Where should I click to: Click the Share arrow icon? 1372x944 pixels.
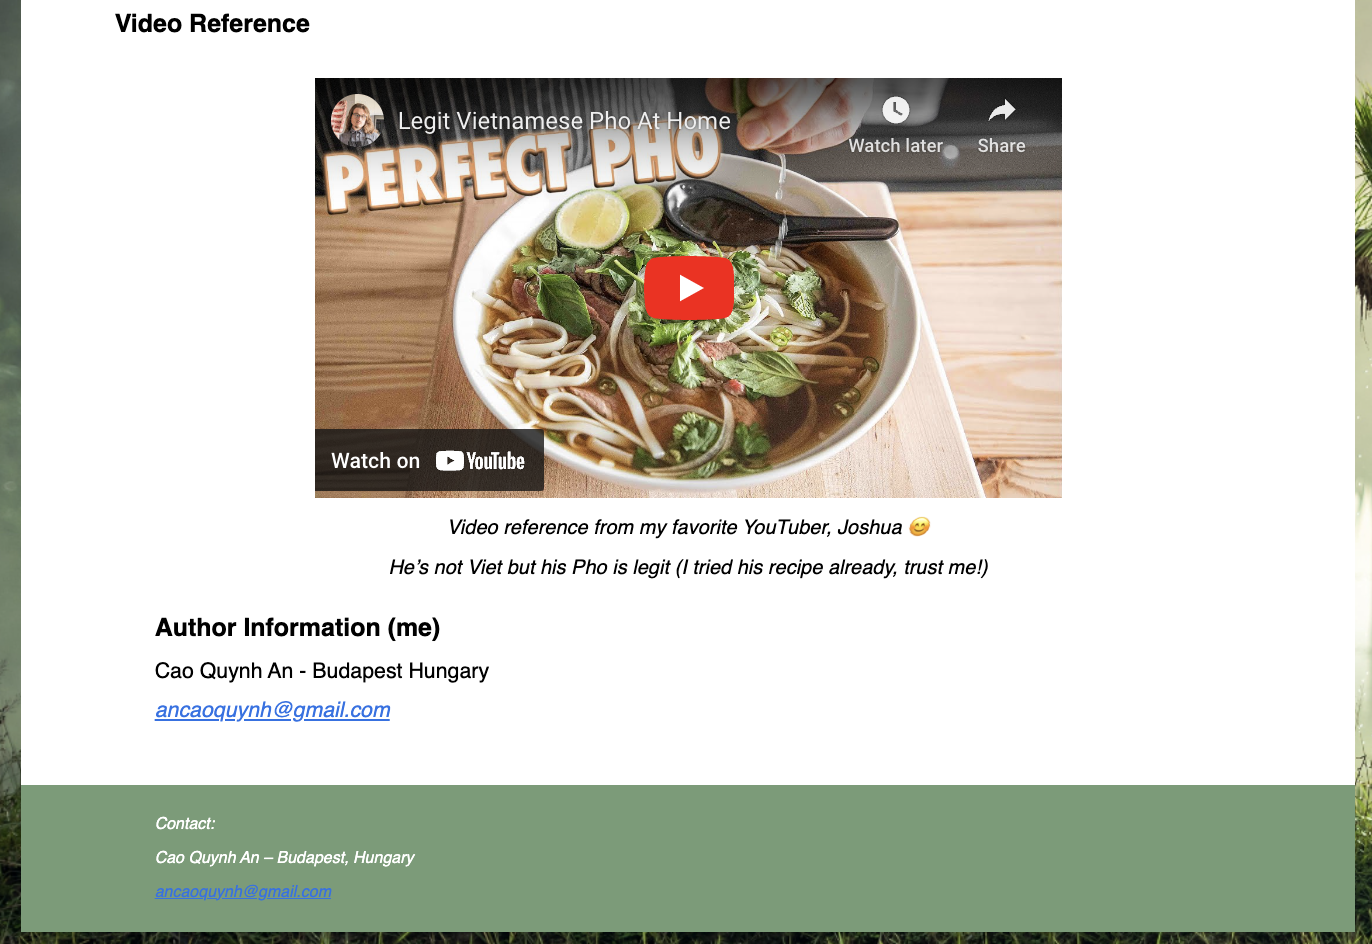pos(1001,109)
